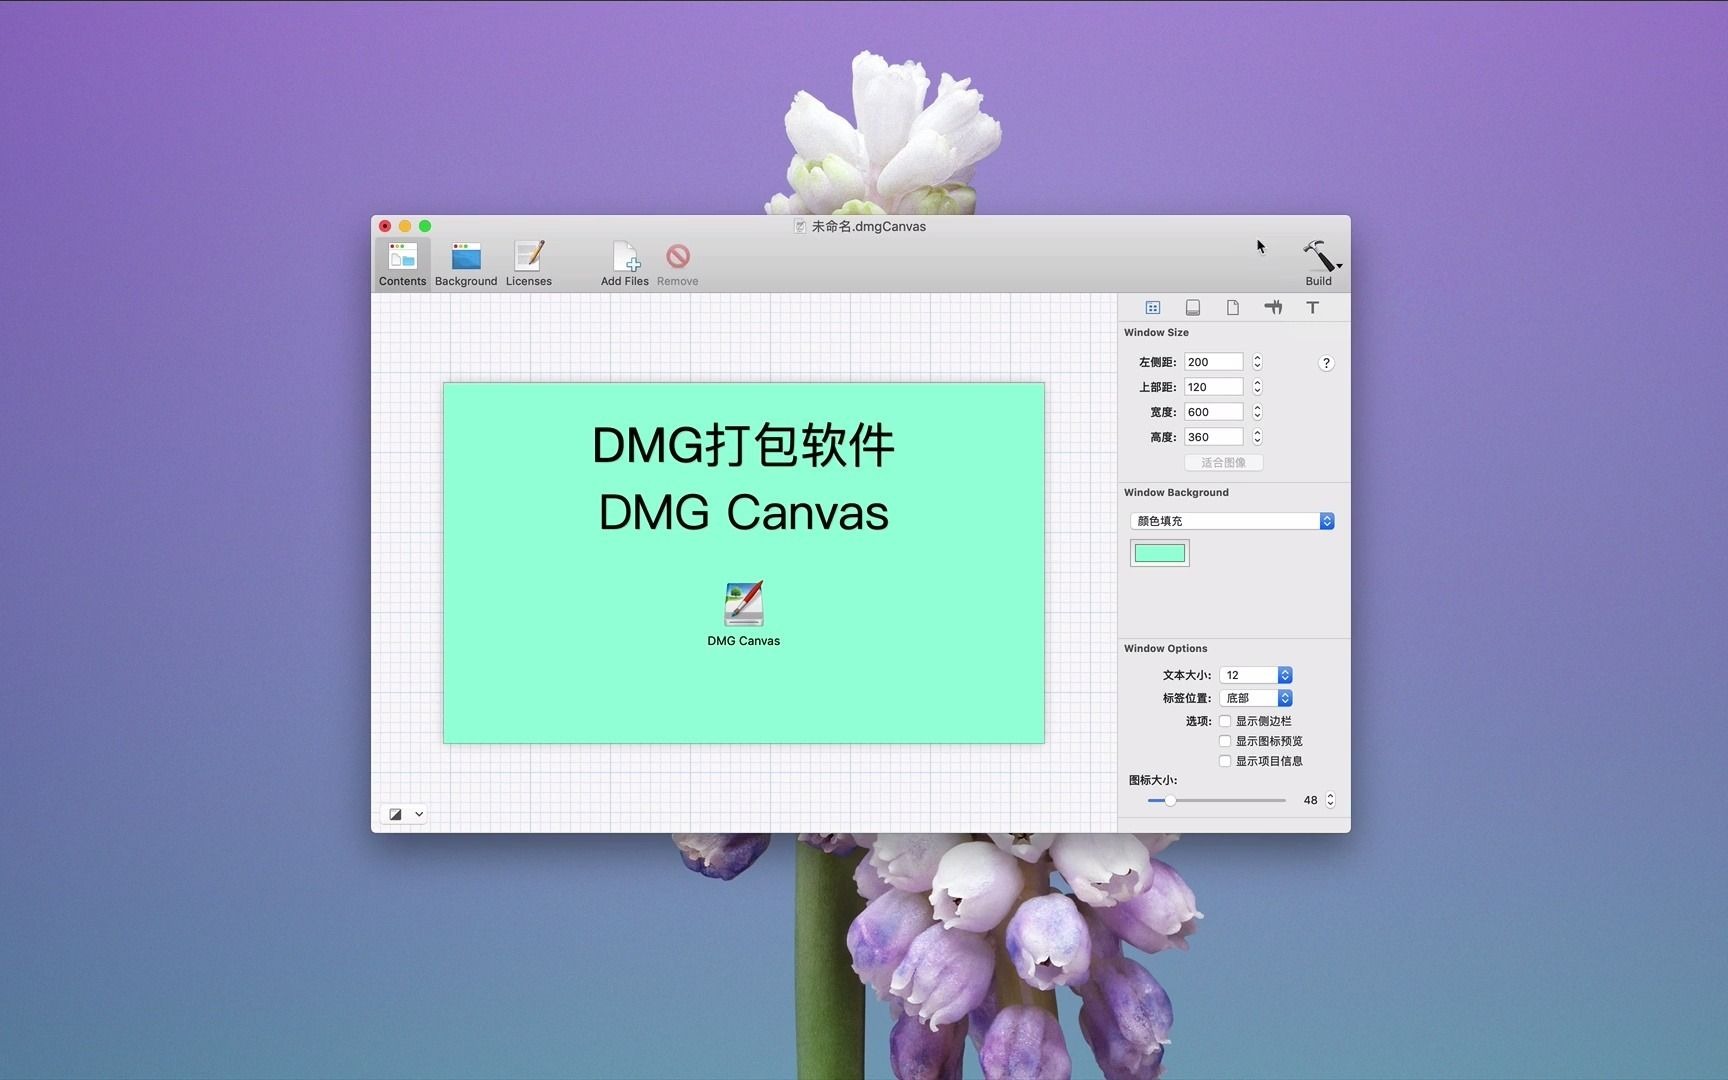This screenshot has width=1728, height=1080.
Task: Open the 文本大小 dropdown
Action: click(x=1256, y=675)
